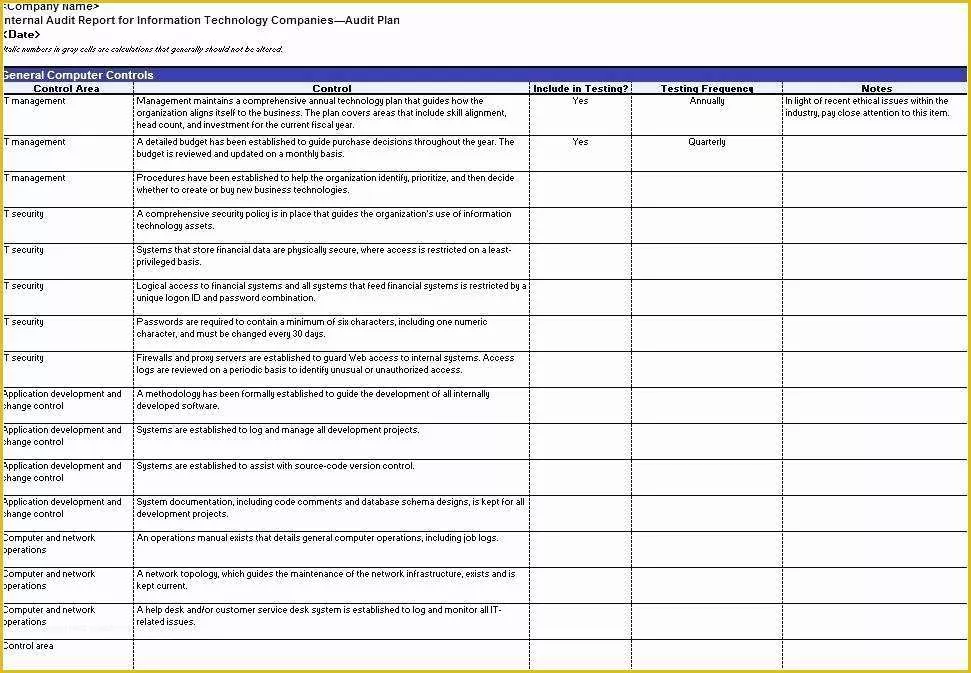This screenshot has height=673, width=971.
Task: Select the operations manual control cell
Action: tap(332, 549)
